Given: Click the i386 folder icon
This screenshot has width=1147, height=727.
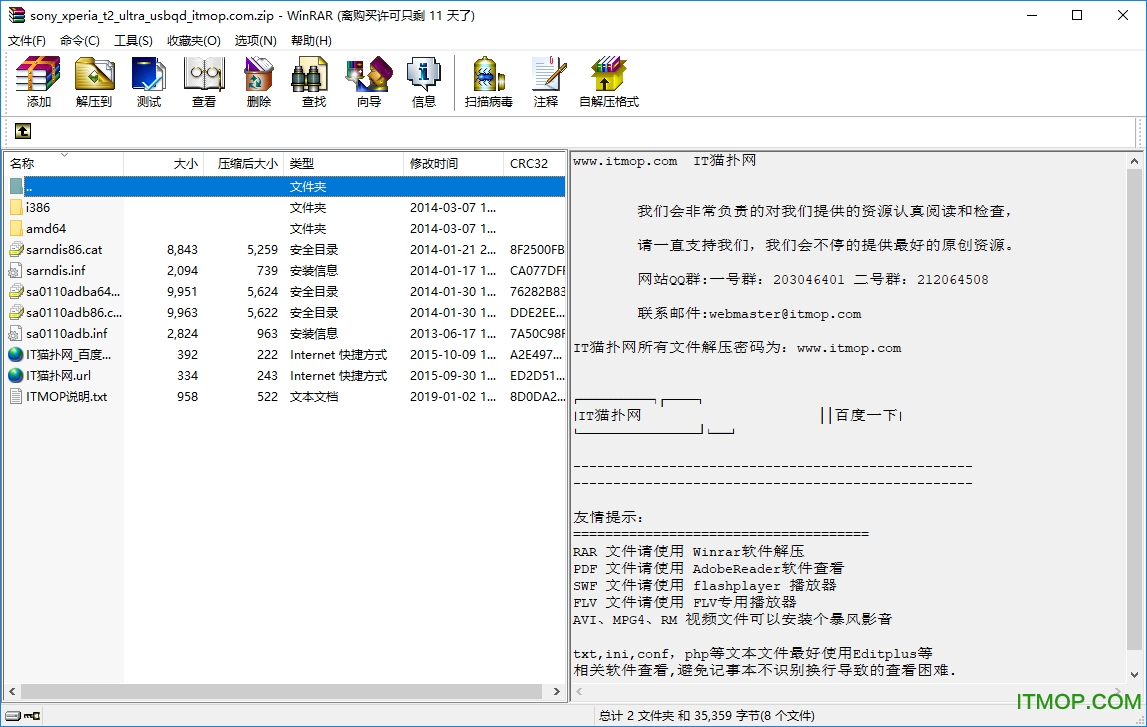Looking at the screenshot, I should (16, 208).
